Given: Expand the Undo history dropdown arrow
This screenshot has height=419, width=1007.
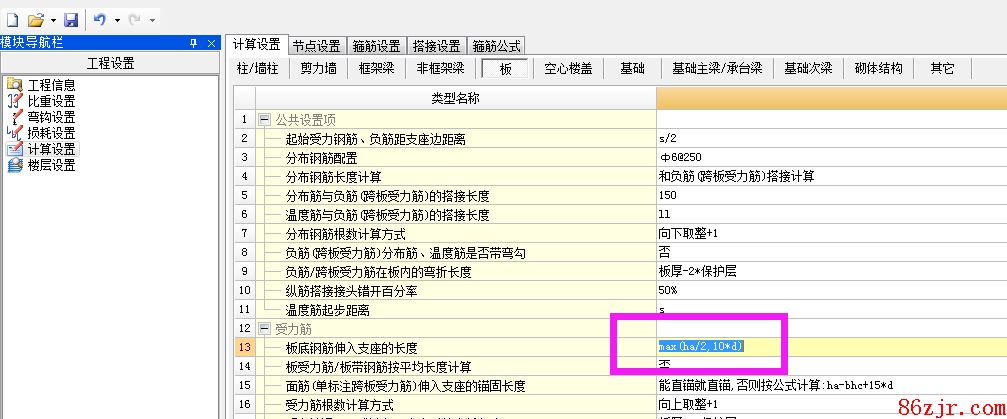Looking at the screenshot, I should pyautogui.click(x=118, y=20).
